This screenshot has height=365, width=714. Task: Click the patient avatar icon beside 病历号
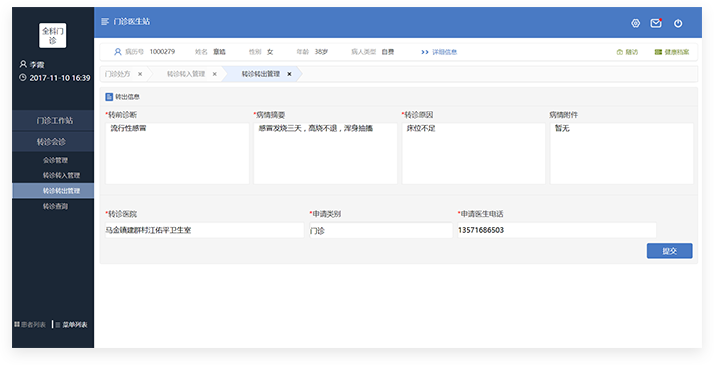point(117,52)
